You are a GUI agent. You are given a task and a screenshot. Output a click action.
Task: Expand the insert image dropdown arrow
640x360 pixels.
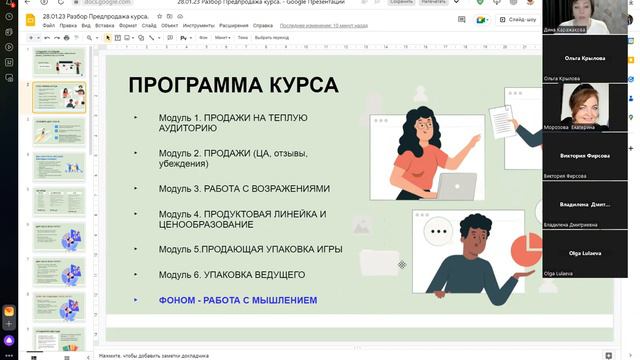coord(133,38)
